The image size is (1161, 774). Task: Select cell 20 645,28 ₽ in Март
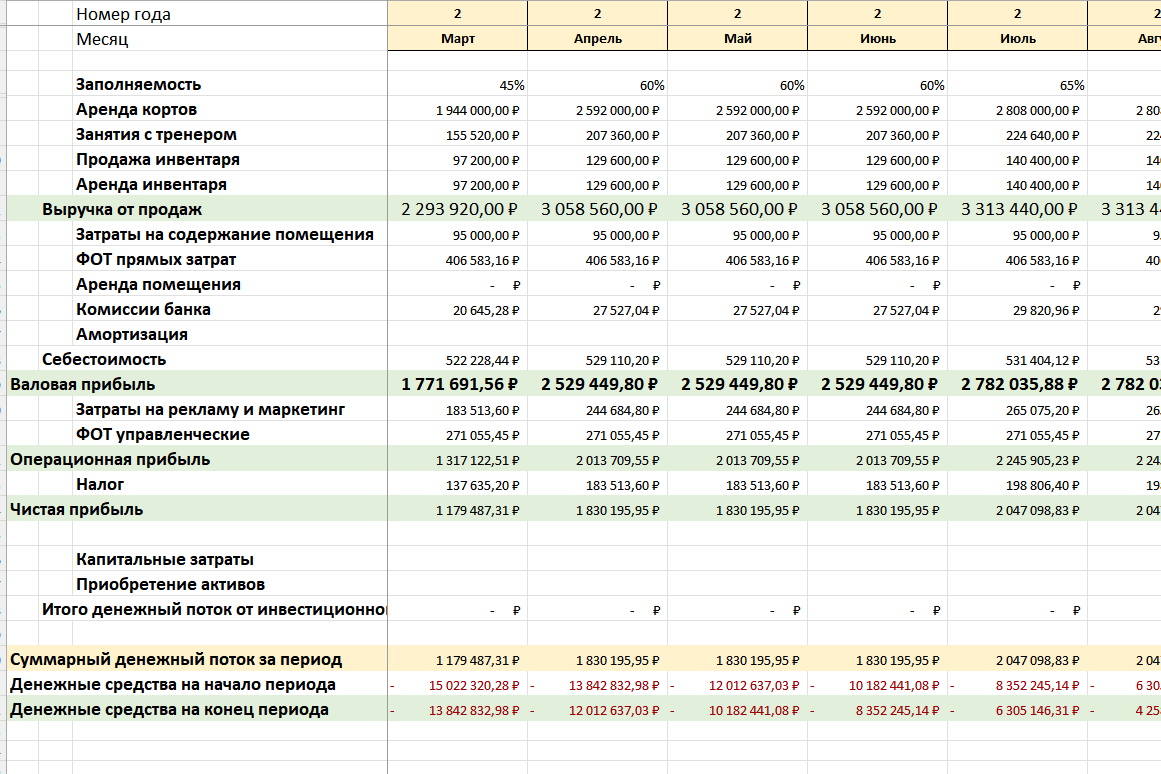[x=458, y=310]
